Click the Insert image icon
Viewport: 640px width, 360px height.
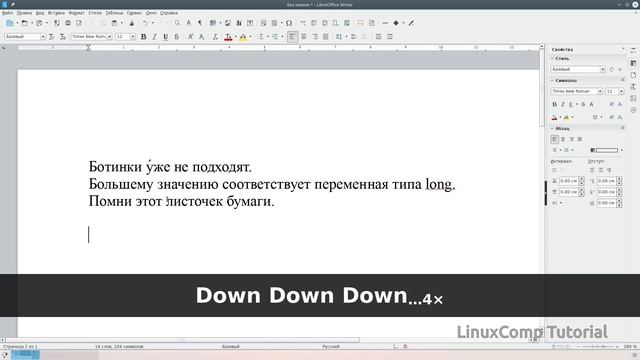tap(228, 23)
